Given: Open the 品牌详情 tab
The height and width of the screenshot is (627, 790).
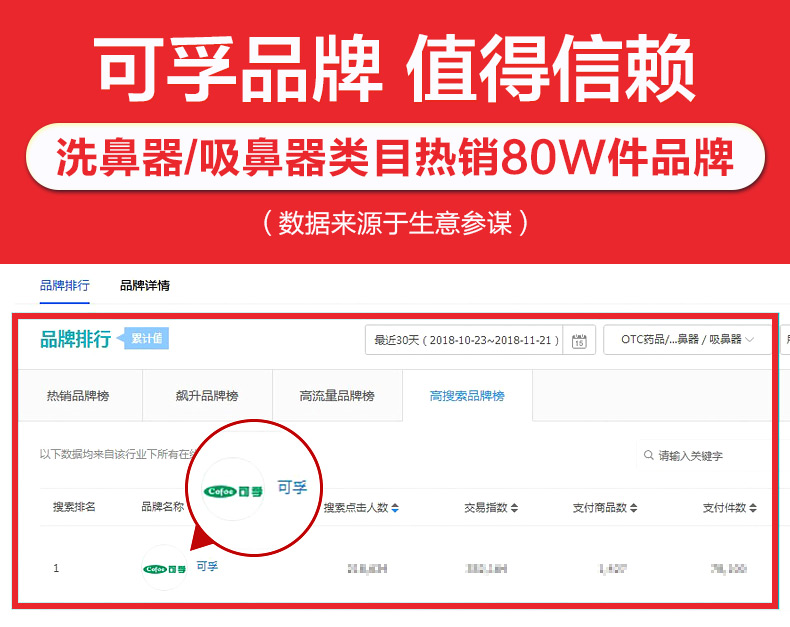Looking at the screenshot, I should point(145,286).
